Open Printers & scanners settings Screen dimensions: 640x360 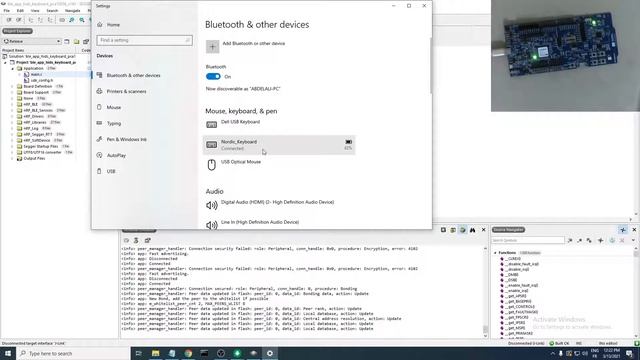click(126, 91)
